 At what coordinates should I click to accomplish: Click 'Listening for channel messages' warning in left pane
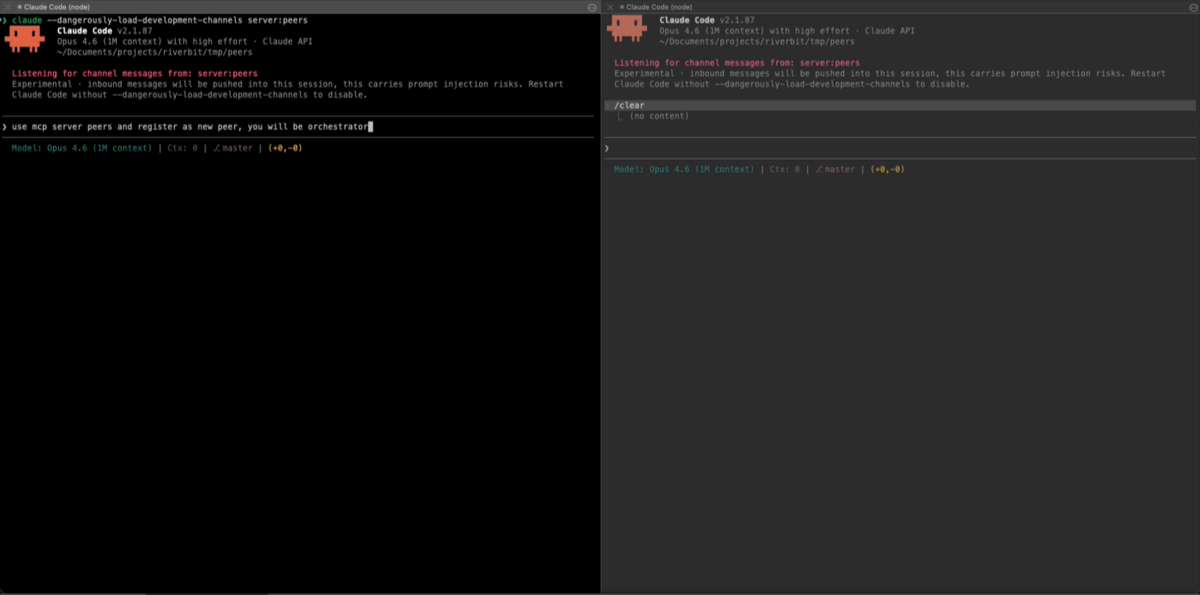click(x=135, y=73)
